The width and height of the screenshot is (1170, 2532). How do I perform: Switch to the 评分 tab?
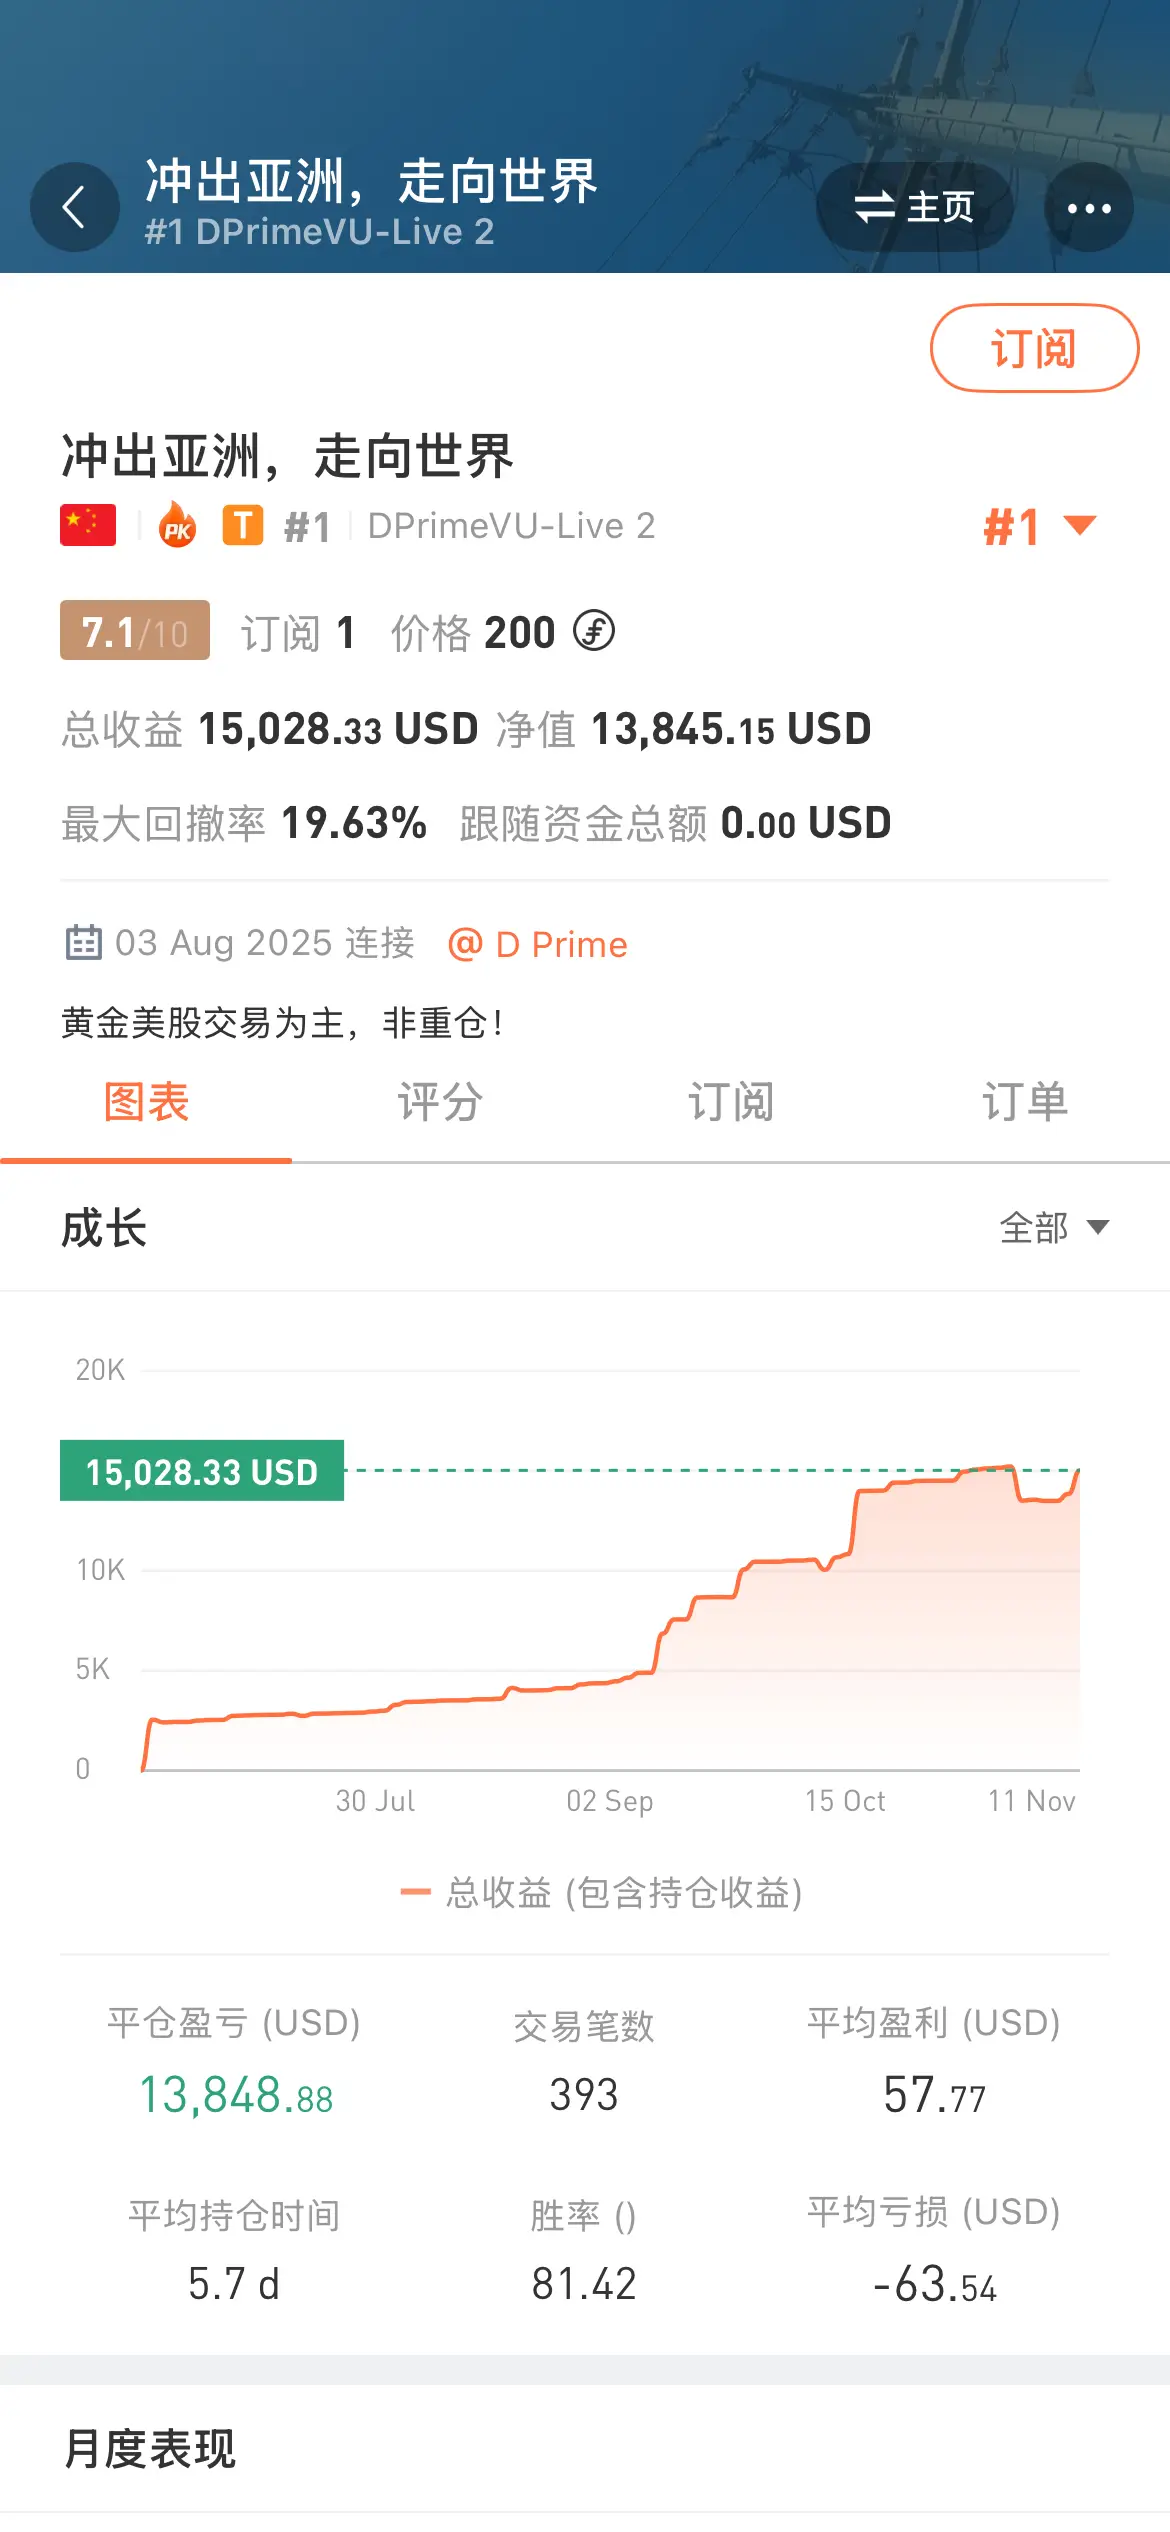click(x=439, y=1103)
